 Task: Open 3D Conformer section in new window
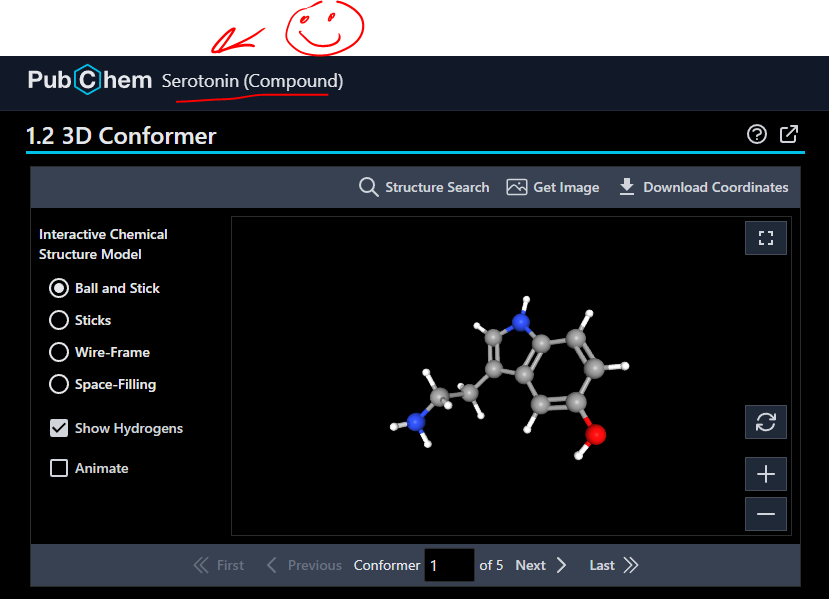[789, 134]
